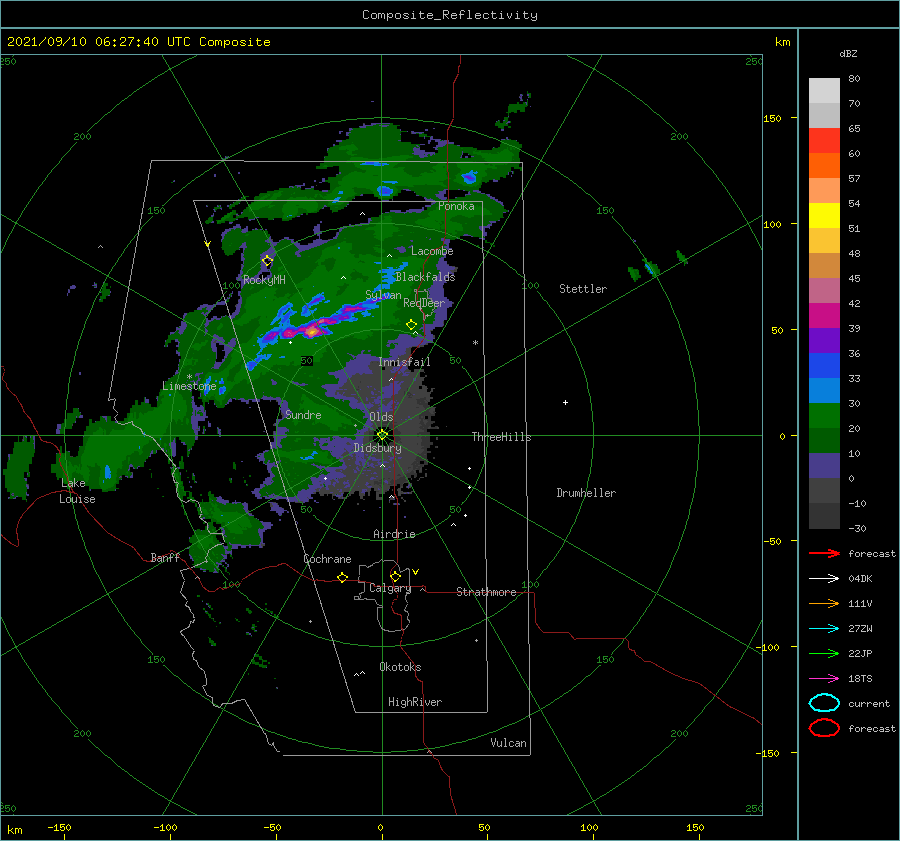Click the yellow radar site marker at Olds

[x=382, y=435]
